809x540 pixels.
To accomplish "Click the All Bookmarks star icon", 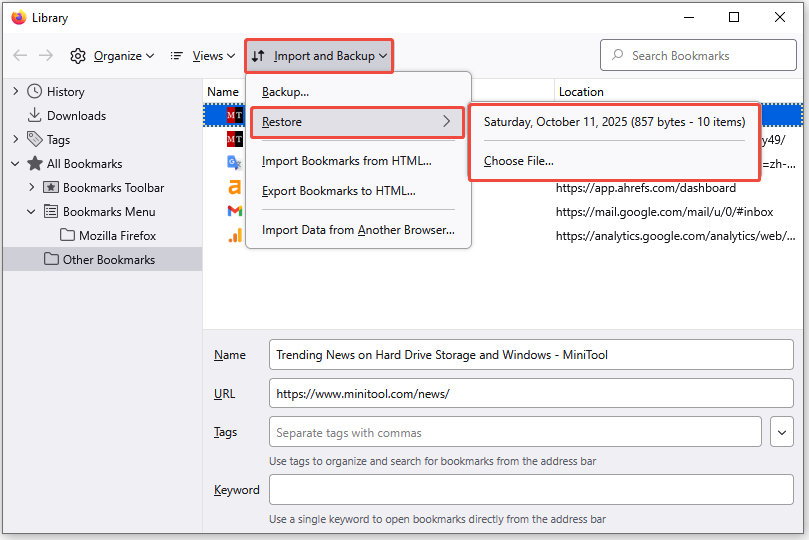I will [x=35, y=163].
